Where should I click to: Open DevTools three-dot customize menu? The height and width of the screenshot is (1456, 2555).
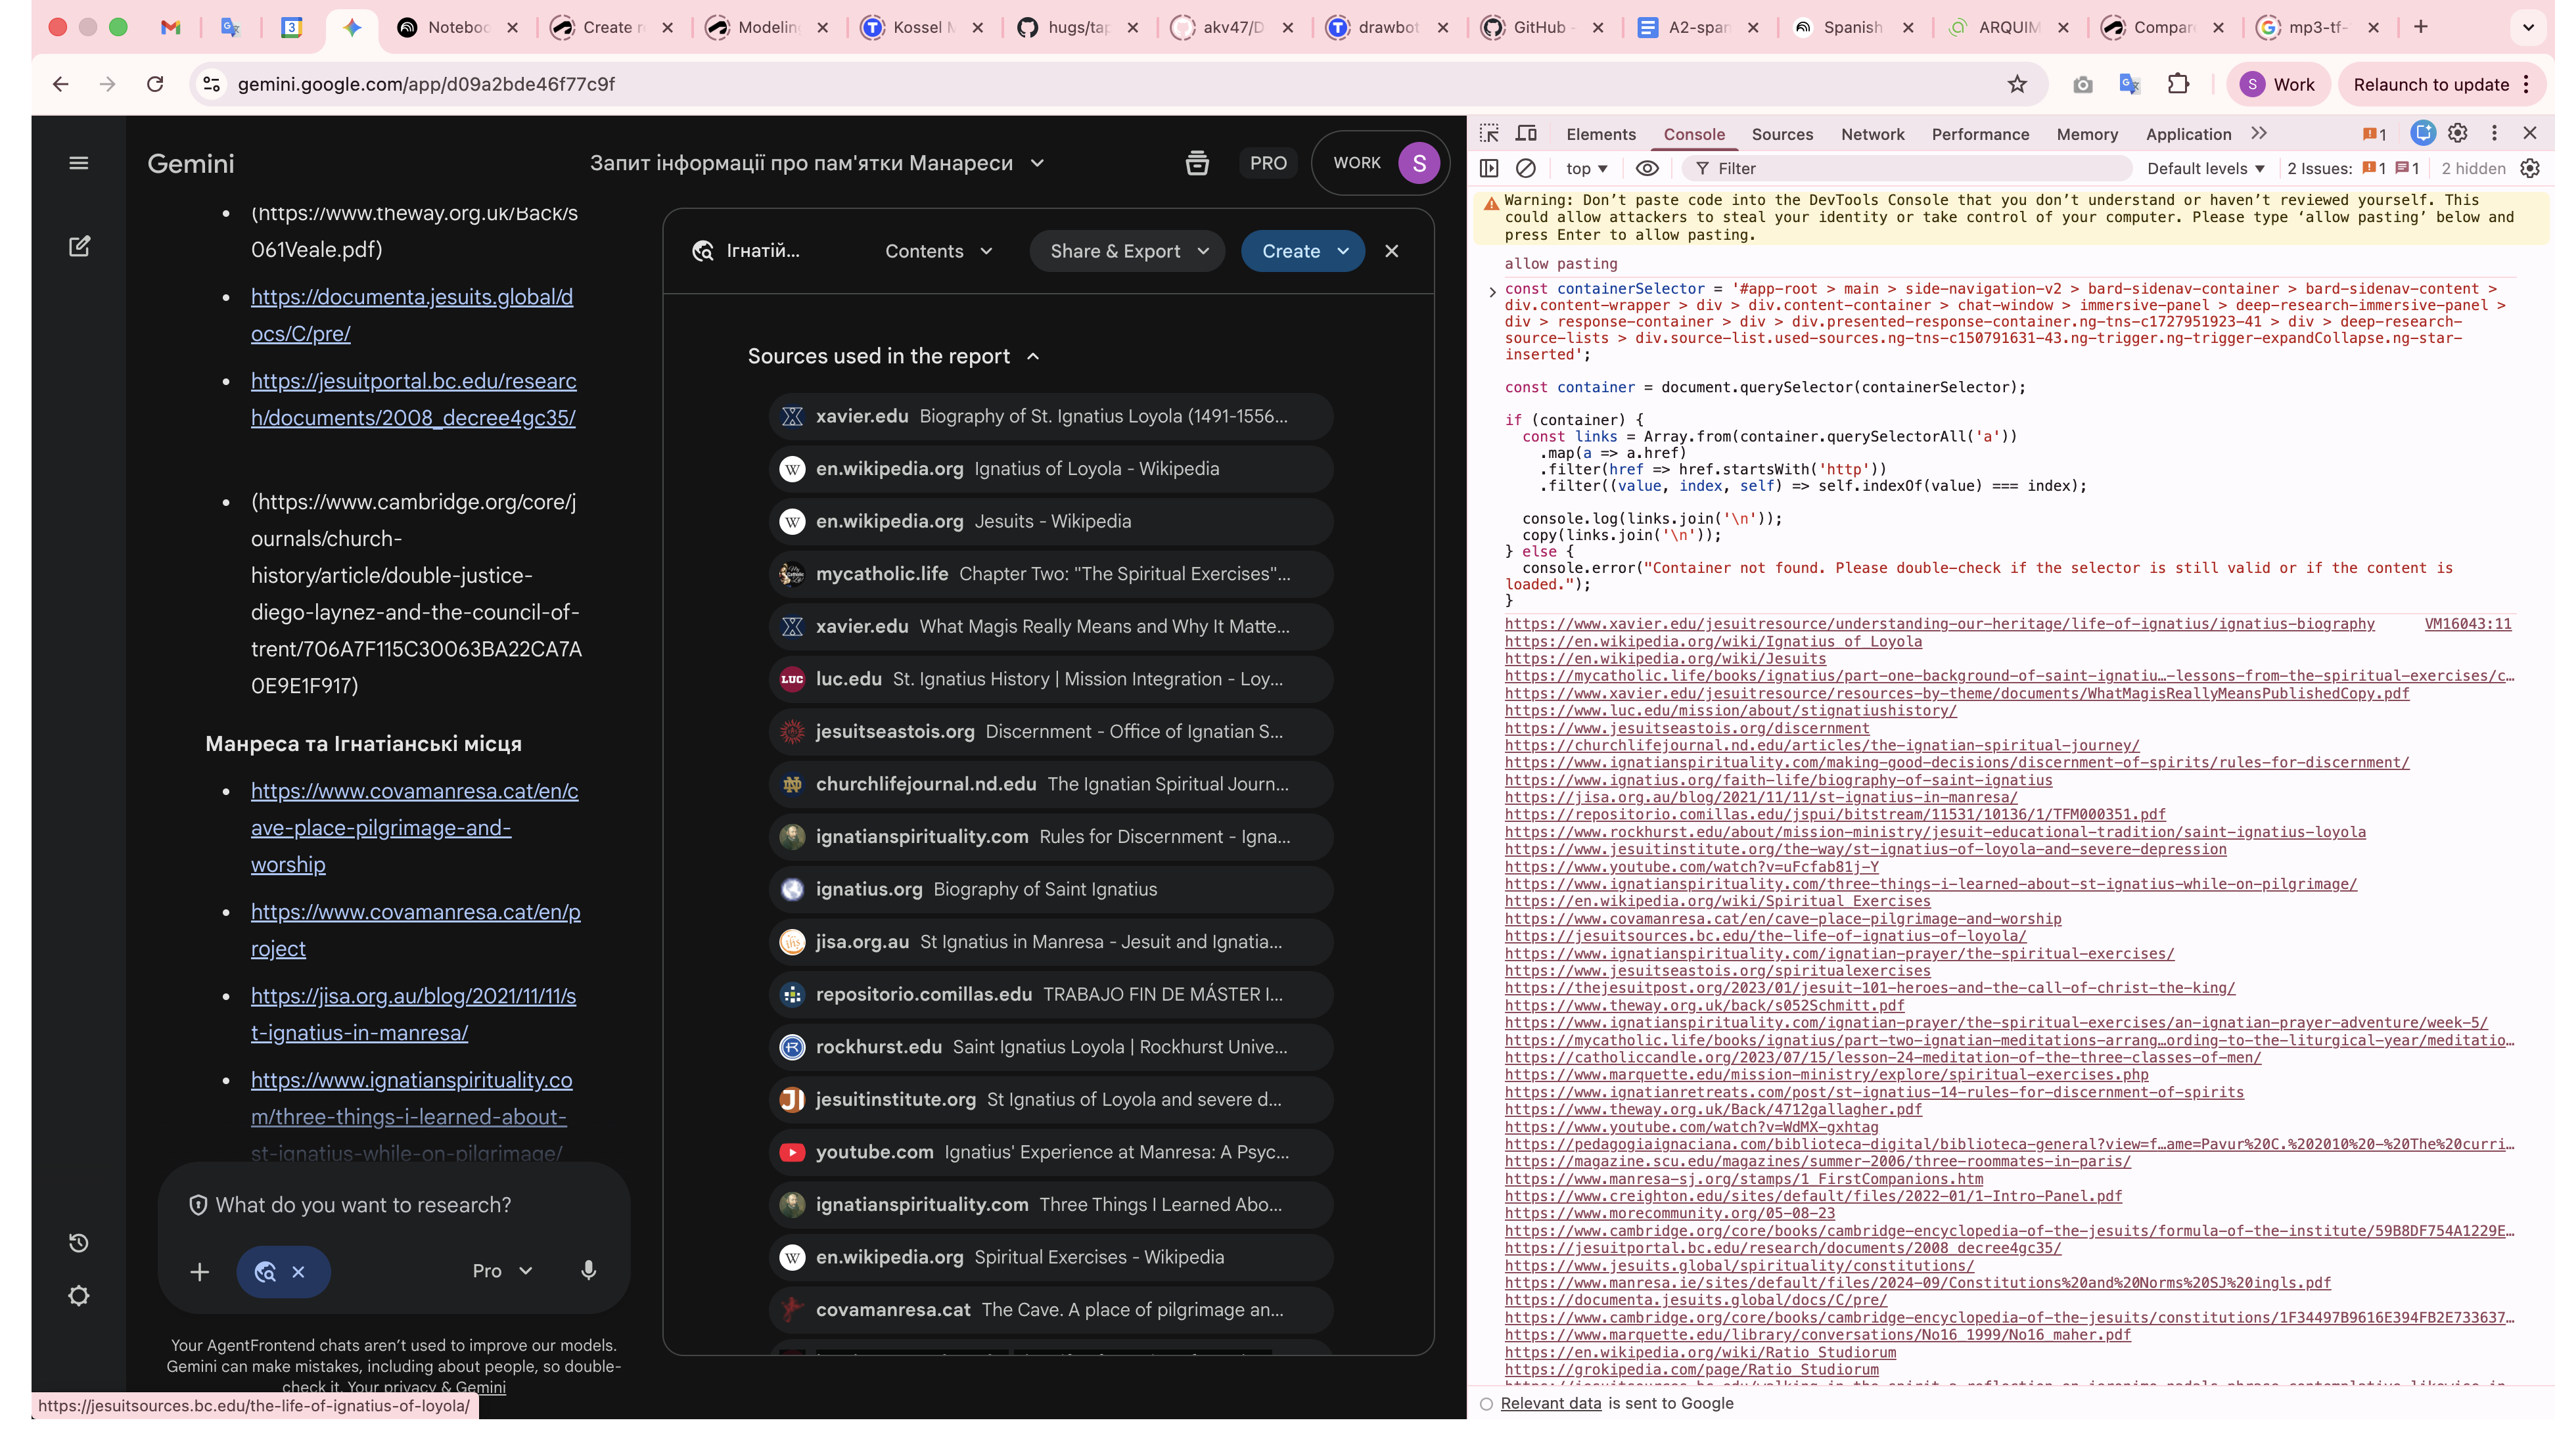coord(2494,133)
